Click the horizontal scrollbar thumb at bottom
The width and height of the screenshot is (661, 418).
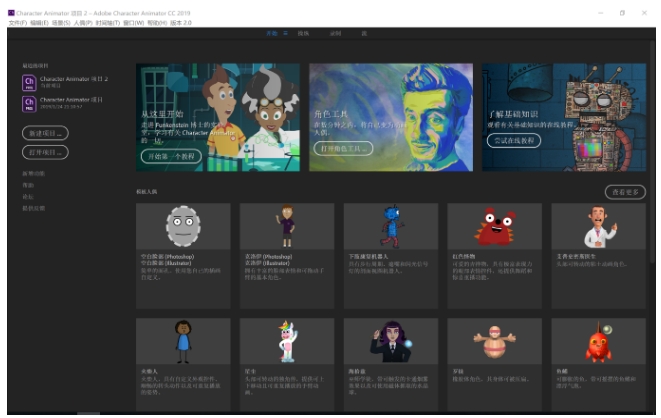coord(89,414)
